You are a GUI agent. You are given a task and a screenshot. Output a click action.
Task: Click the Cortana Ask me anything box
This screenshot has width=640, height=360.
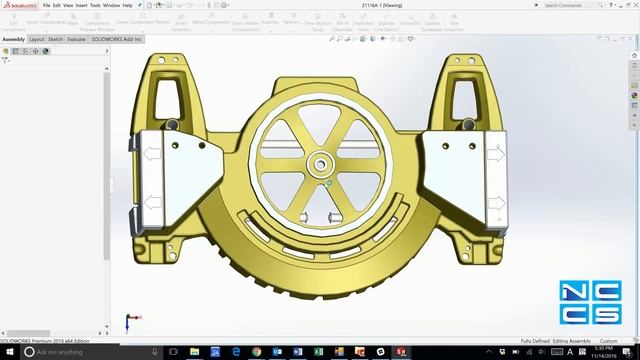pos(91,352)
